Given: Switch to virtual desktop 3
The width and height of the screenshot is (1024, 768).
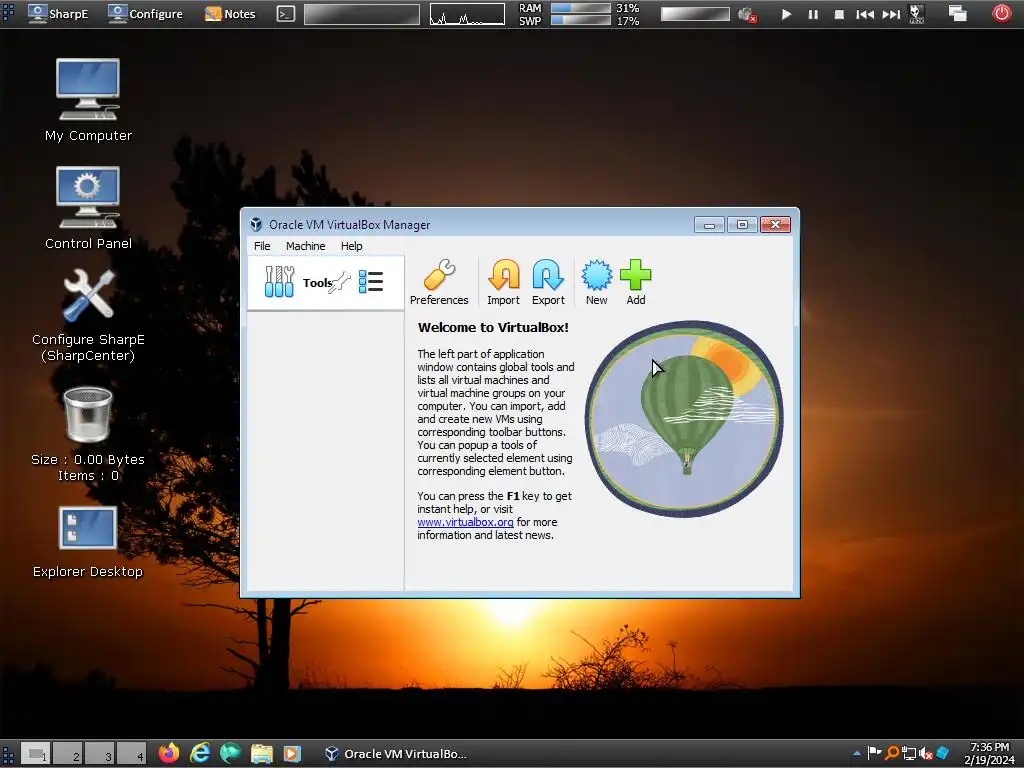Looking at the screenshot, I should [x=100, y=754].
